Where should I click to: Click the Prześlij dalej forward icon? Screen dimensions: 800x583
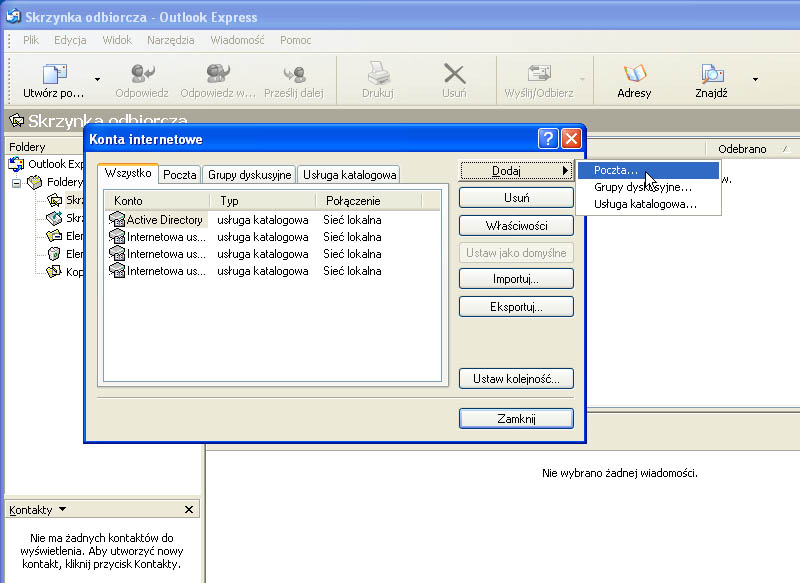pyautogui.click(x=294, y=74)
